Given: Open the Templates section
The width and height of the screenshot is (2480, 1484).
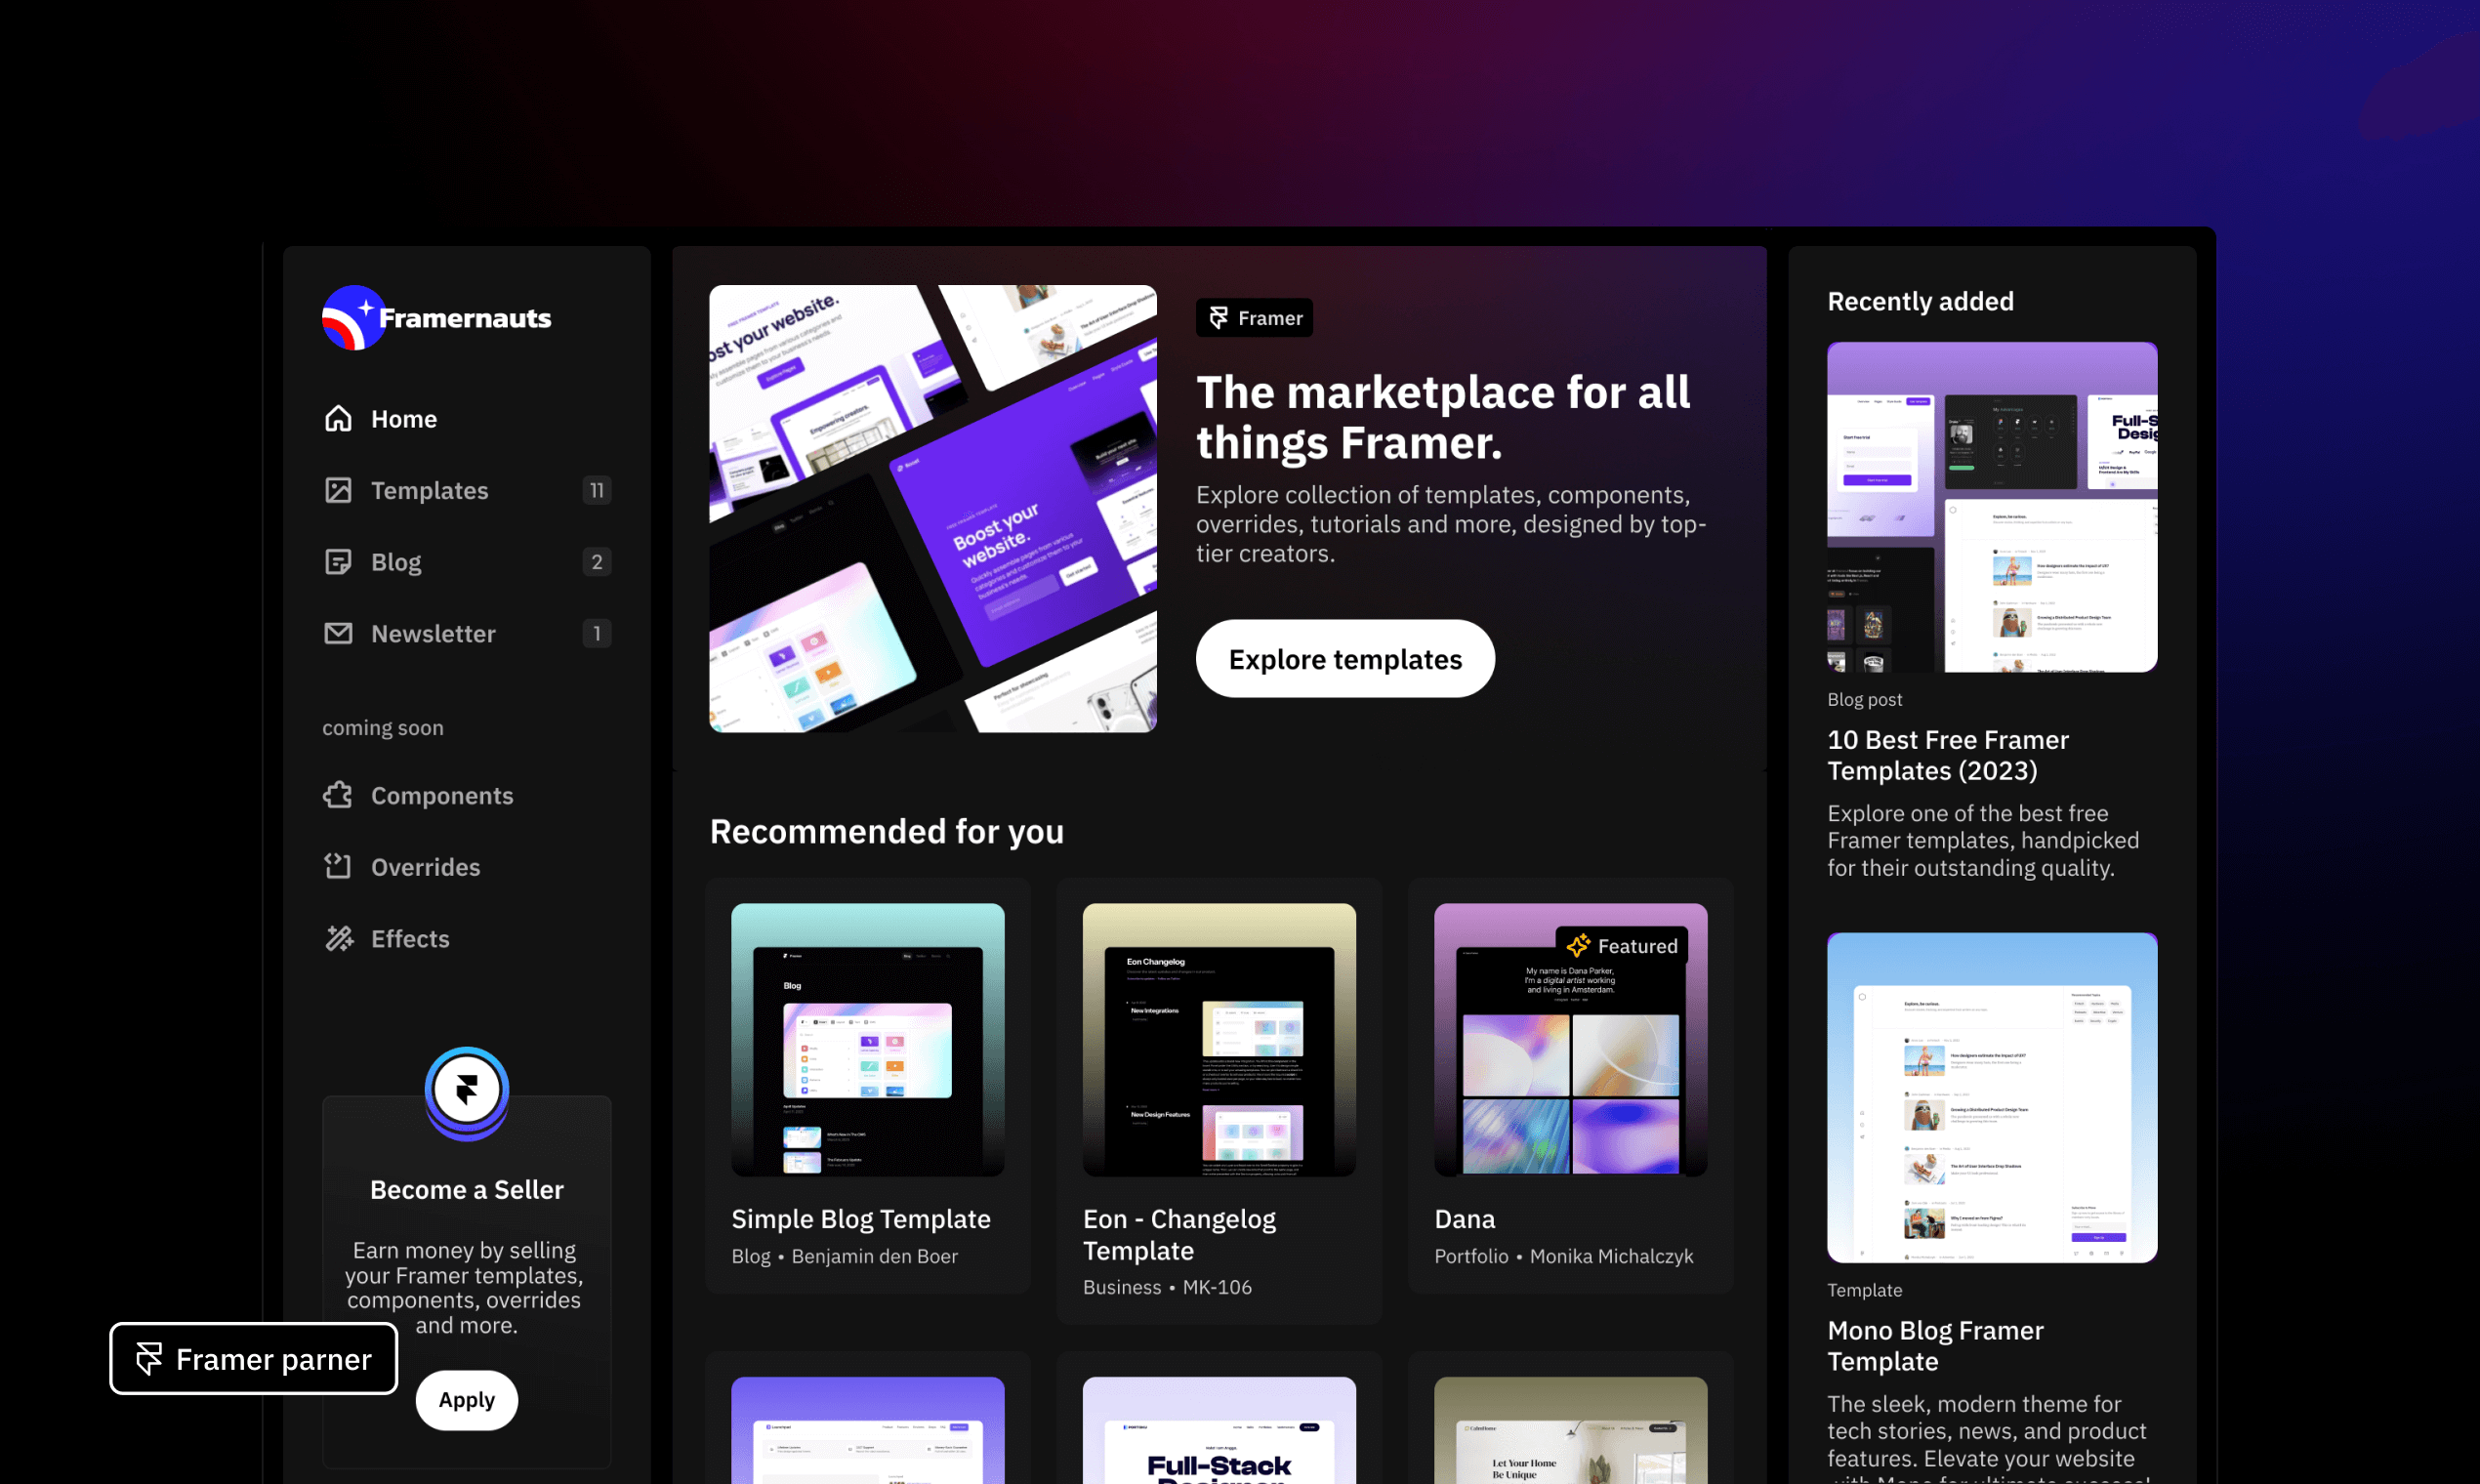Looking at the screenshot, I should pos(467,490).
